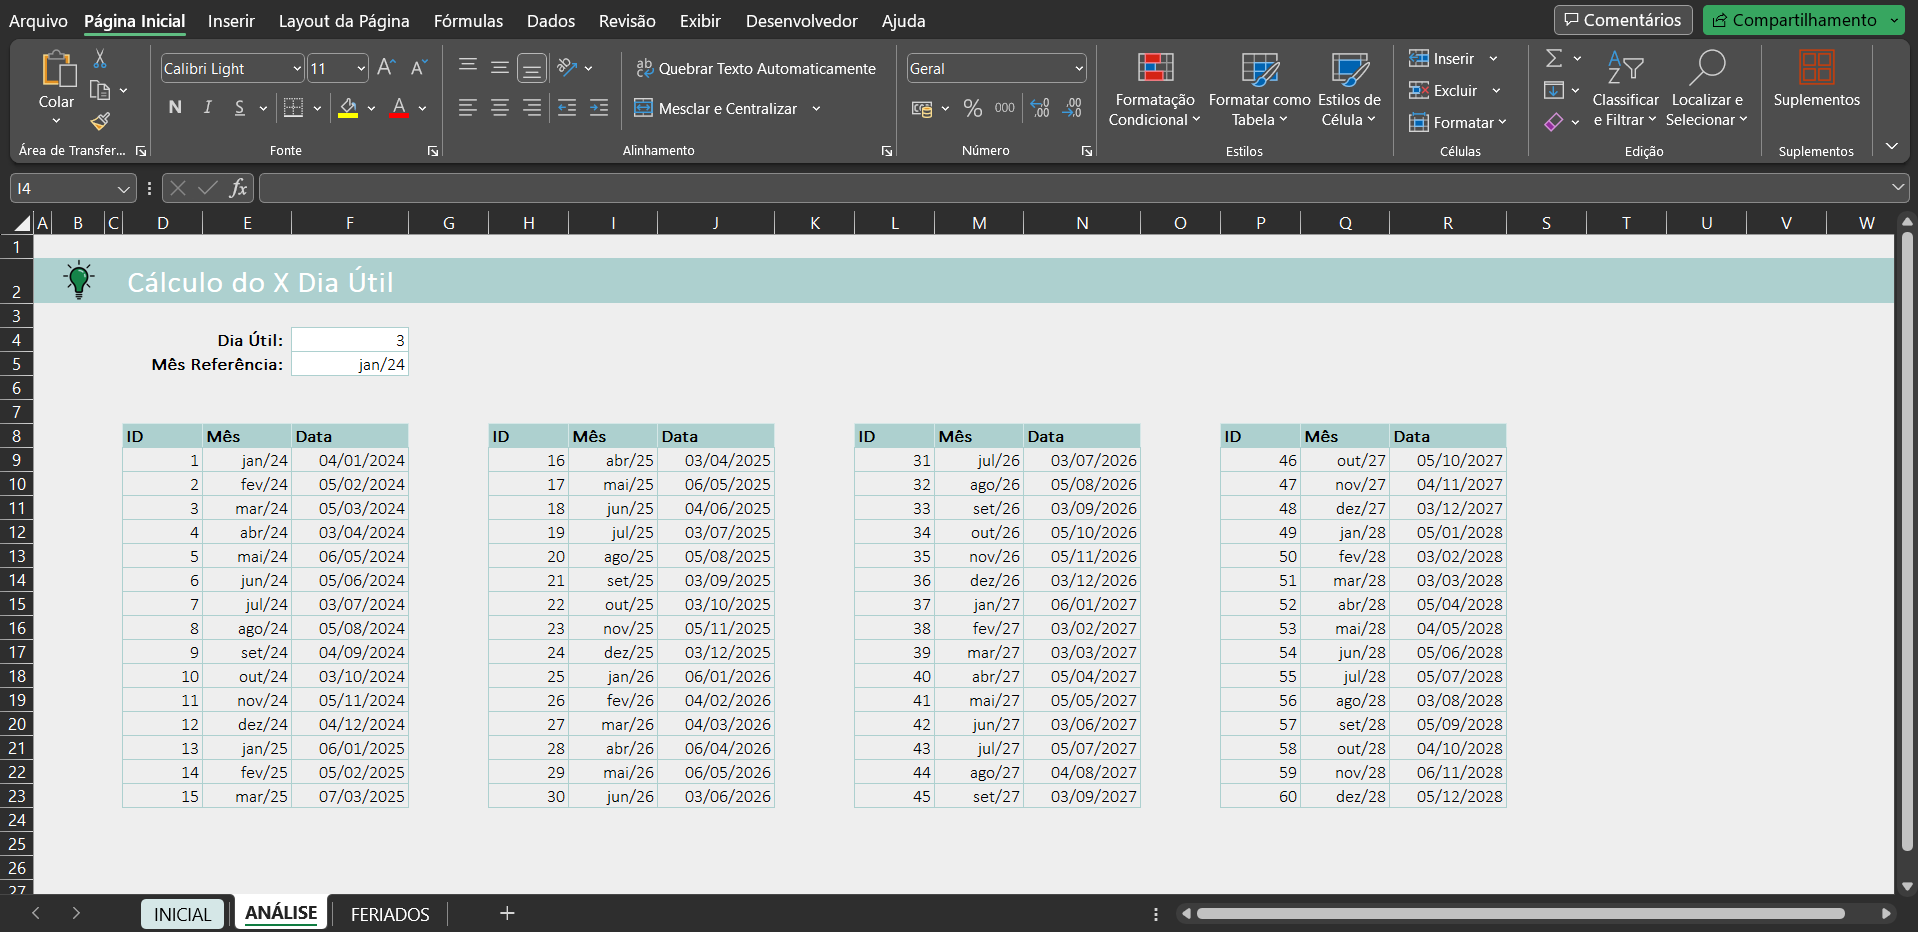This screenshot has height=932, width=1918.
Task: Open the Geral number format dropdown
Action: point(1078,69)
